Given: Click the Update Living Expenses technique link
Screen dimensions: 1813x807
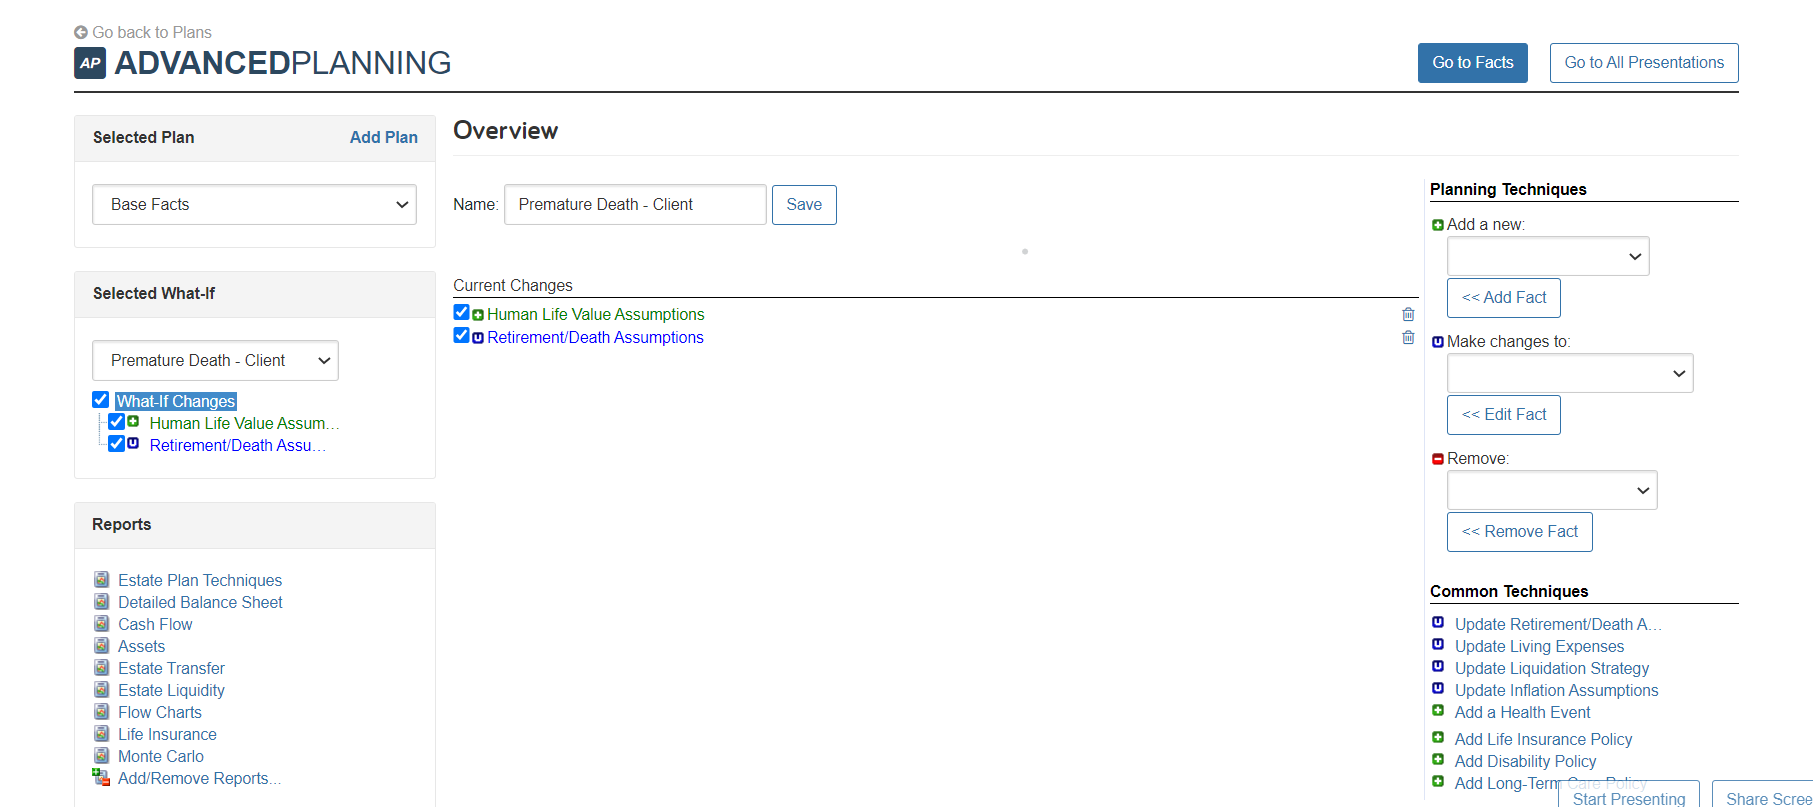Looking at the screenshot, I should pos(1539,646).
